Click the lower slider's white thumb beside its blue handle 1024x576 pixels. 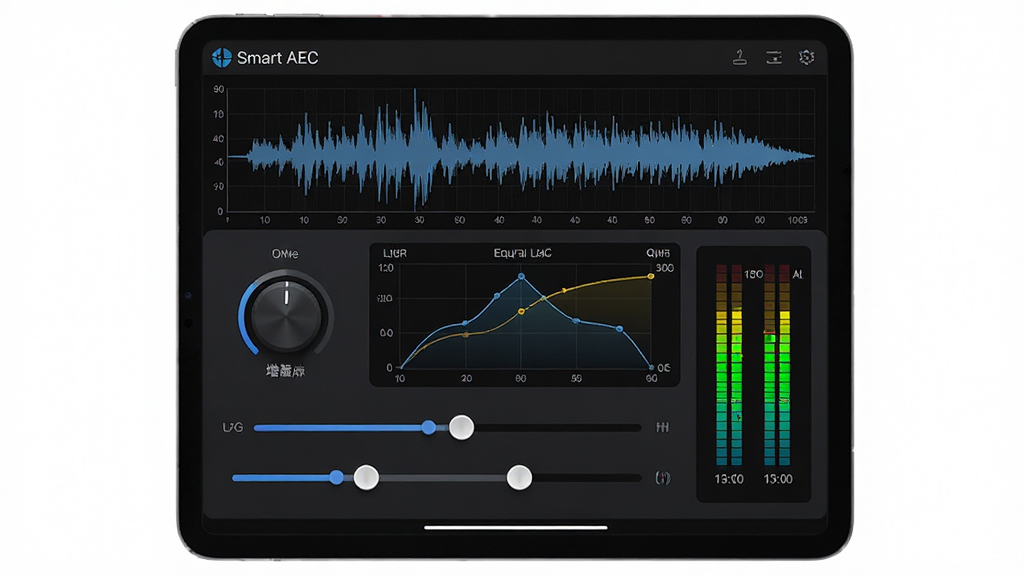coord(366,477)
